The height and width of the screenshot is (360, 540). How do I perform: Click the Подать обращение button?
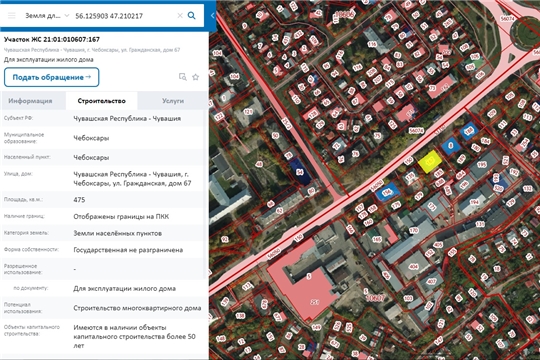point(52,77)
